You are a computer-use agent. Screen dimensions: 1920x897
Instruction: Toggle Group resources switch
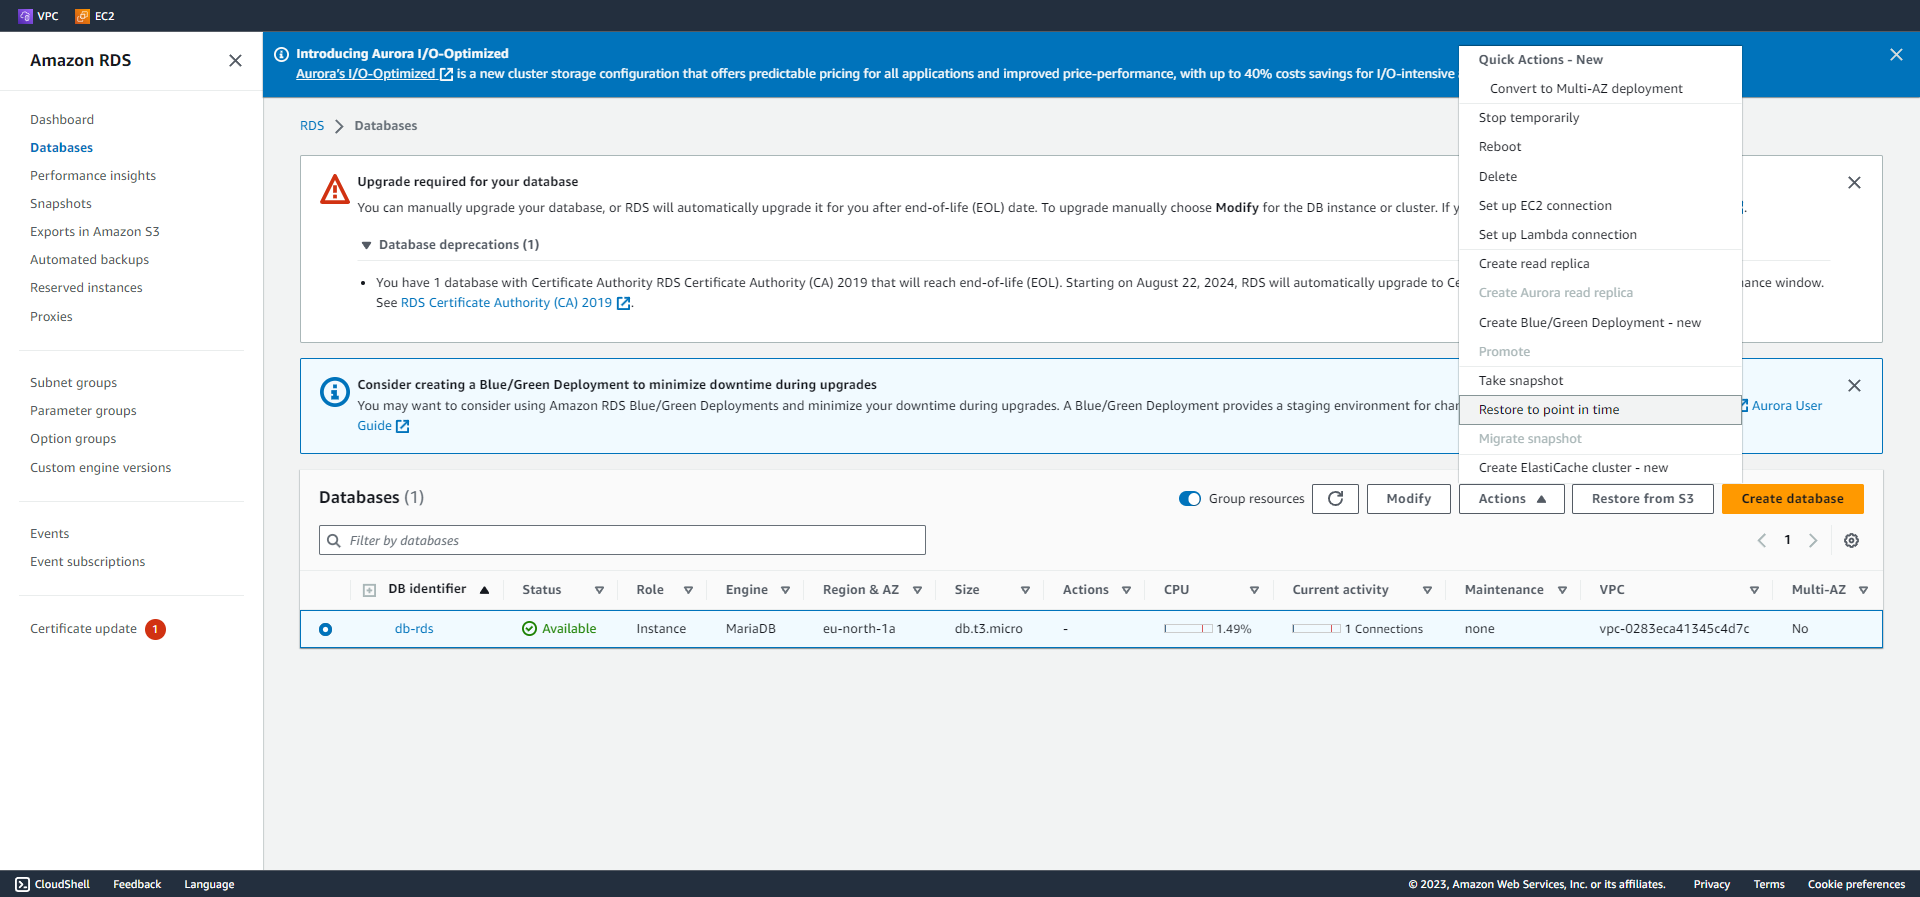[x=1190, y=498]
